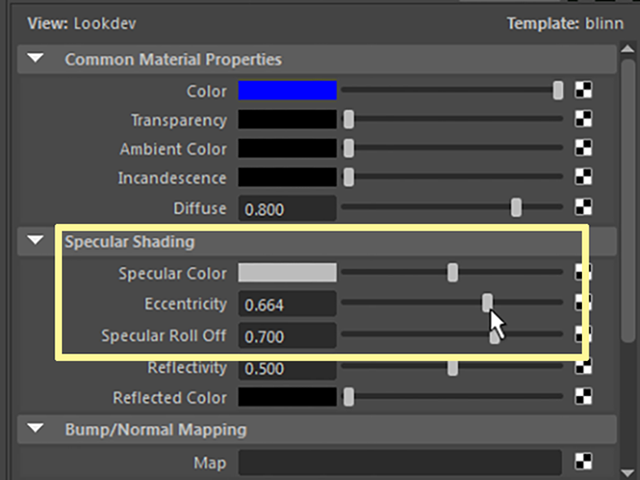Click the grey Specular Color swatch

tap(287, 272)
